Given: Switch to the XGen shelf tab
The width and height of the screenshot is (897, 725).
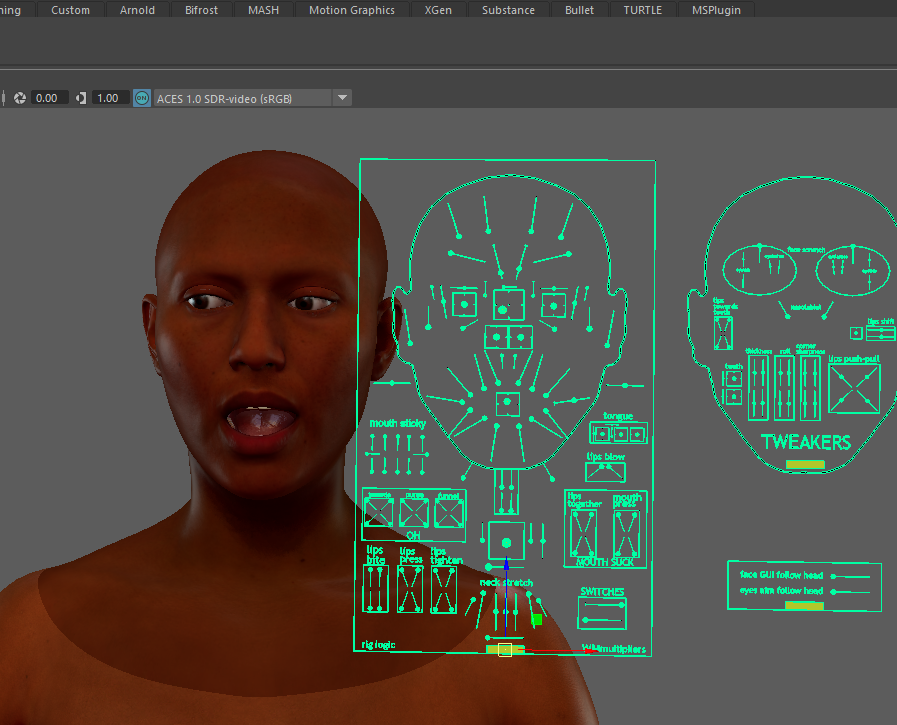Looking at the screenshot, I should [438, 10].
